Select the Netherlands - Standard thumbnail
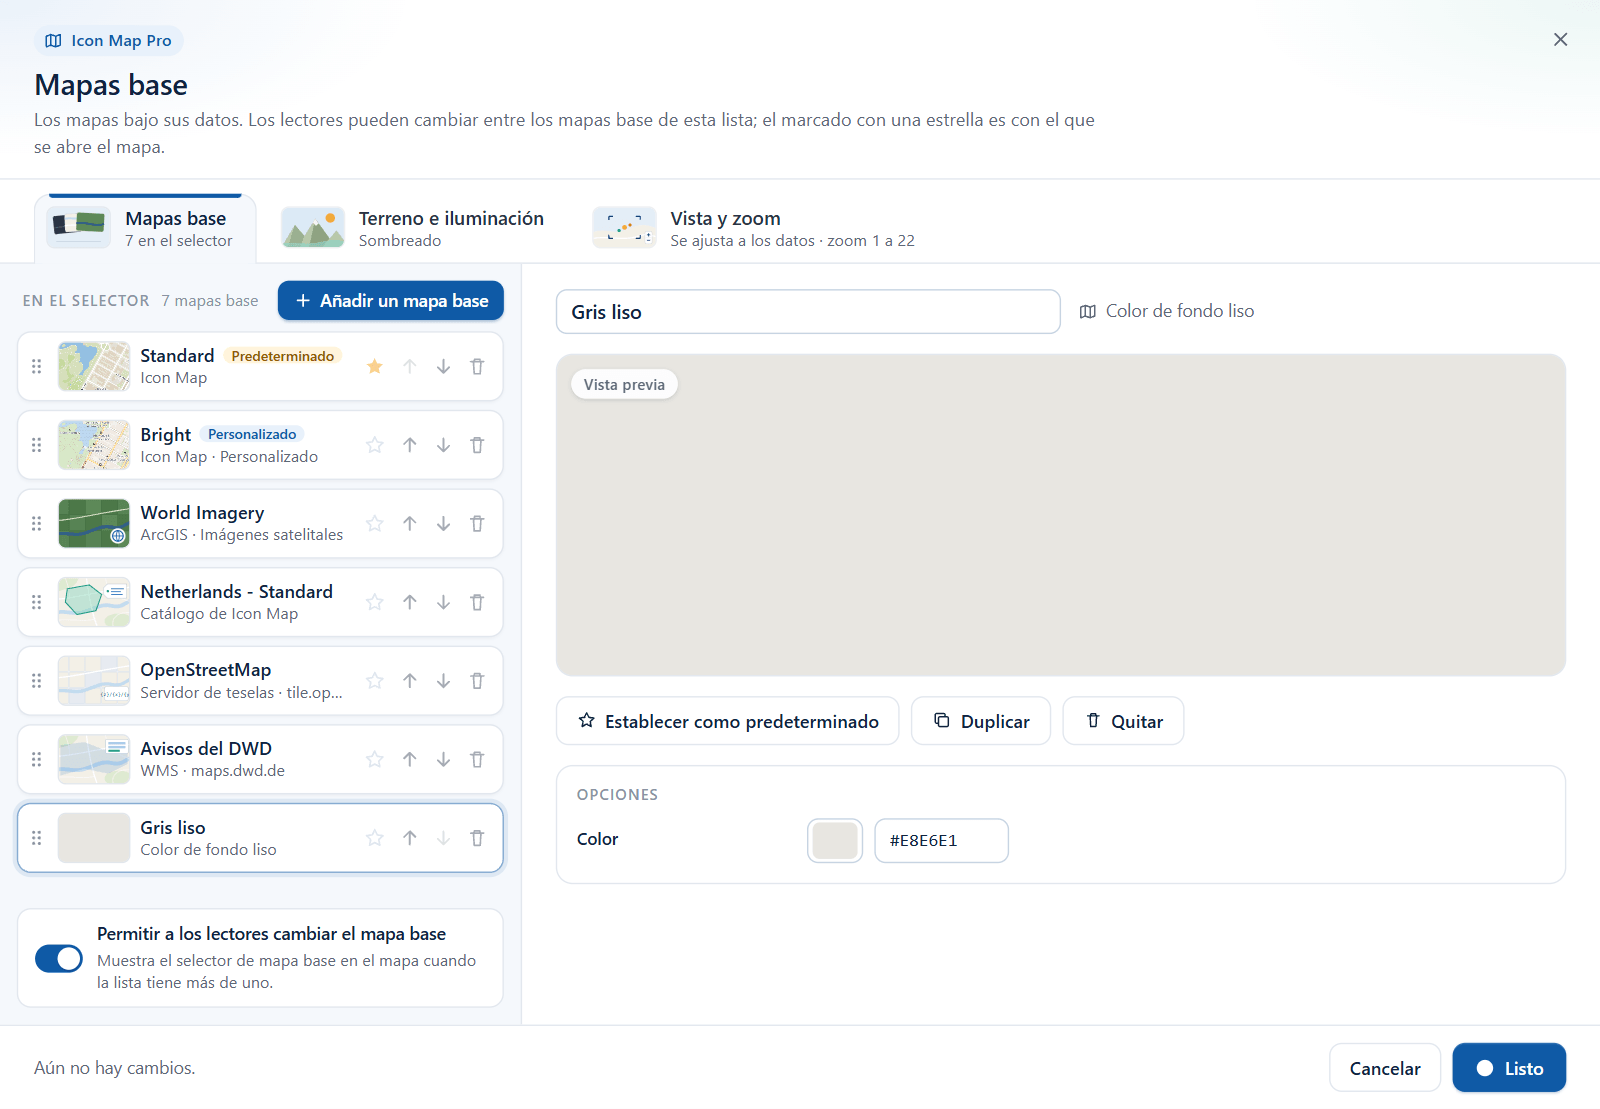1600x1109 pixels. pos(94,602)
